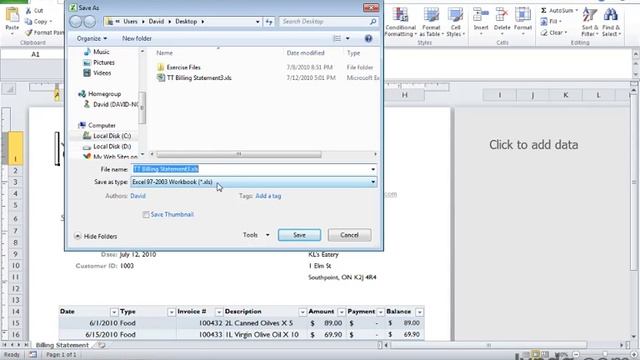
Task: Select the Exercise Files folder
Action: (x=183, y=67)
